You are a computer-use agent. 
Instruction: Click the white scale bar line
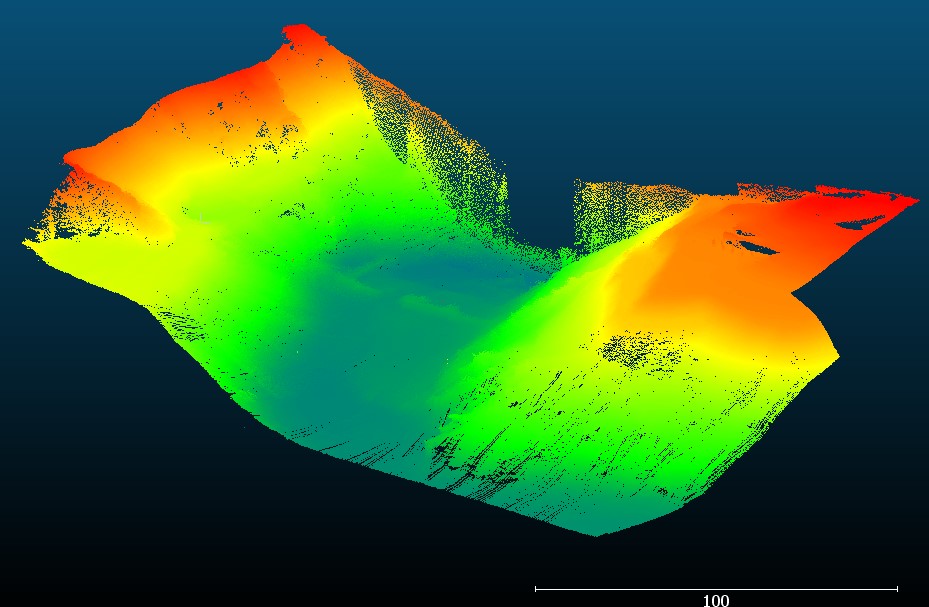[716, 589]
